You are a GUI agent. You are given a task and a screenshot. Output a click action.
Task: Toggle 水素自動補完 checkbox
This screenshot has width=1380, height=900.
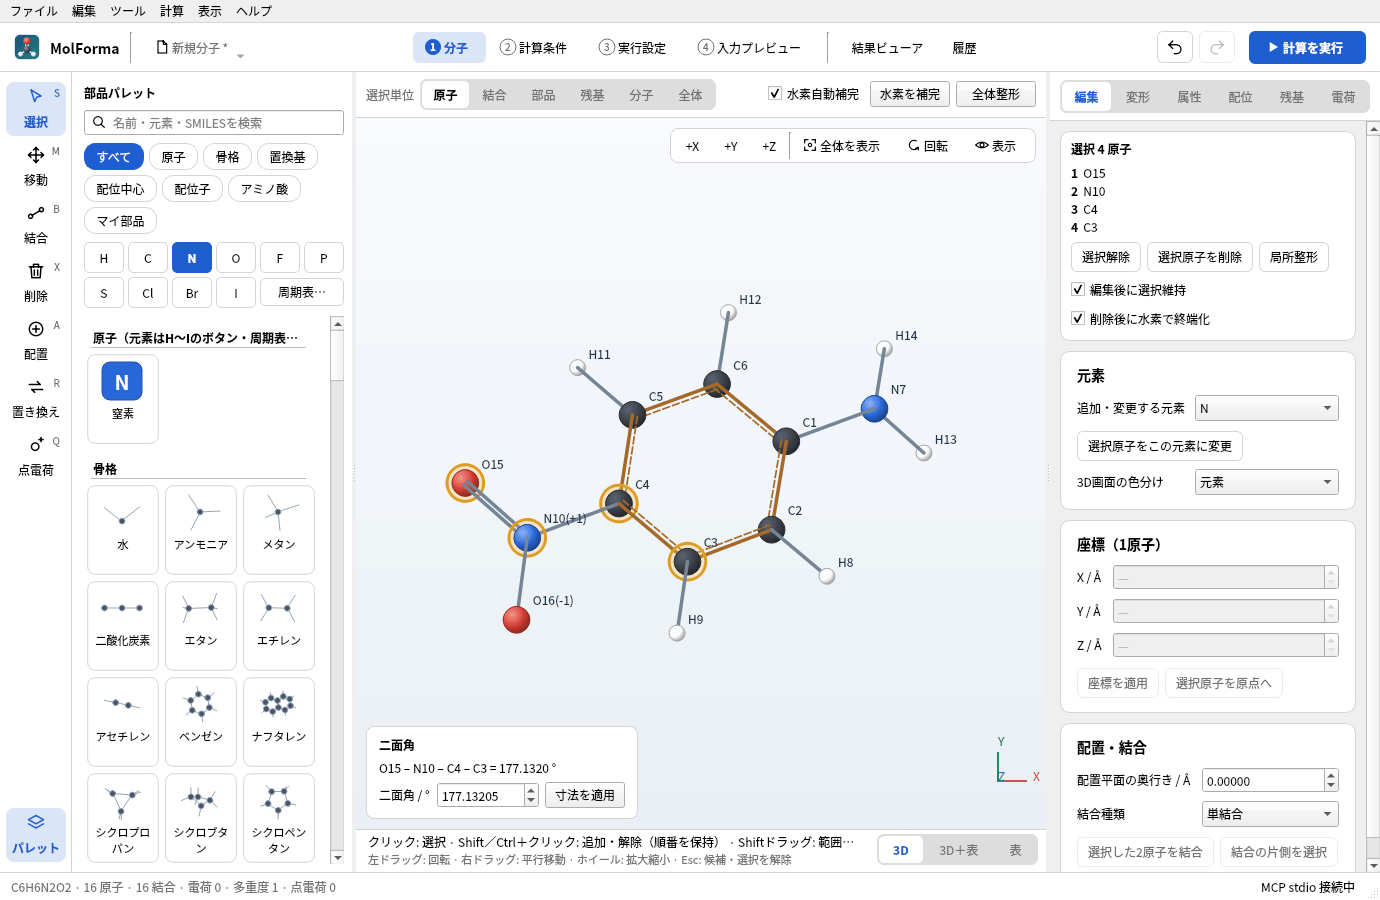tap(775, 94)
